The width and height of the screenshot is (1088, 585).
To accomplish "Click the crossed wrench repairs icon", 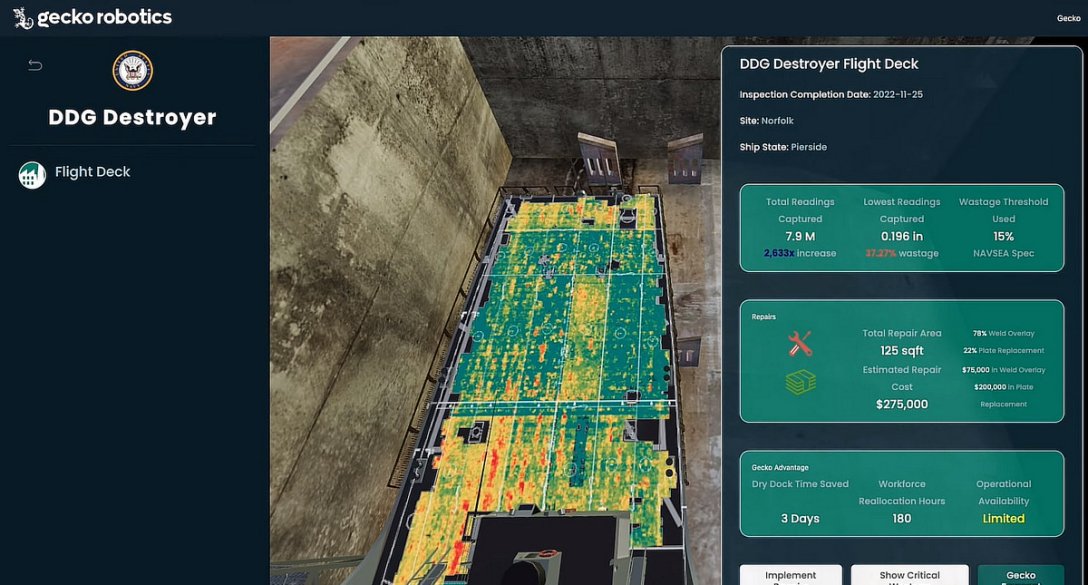I will pos(800,345).
